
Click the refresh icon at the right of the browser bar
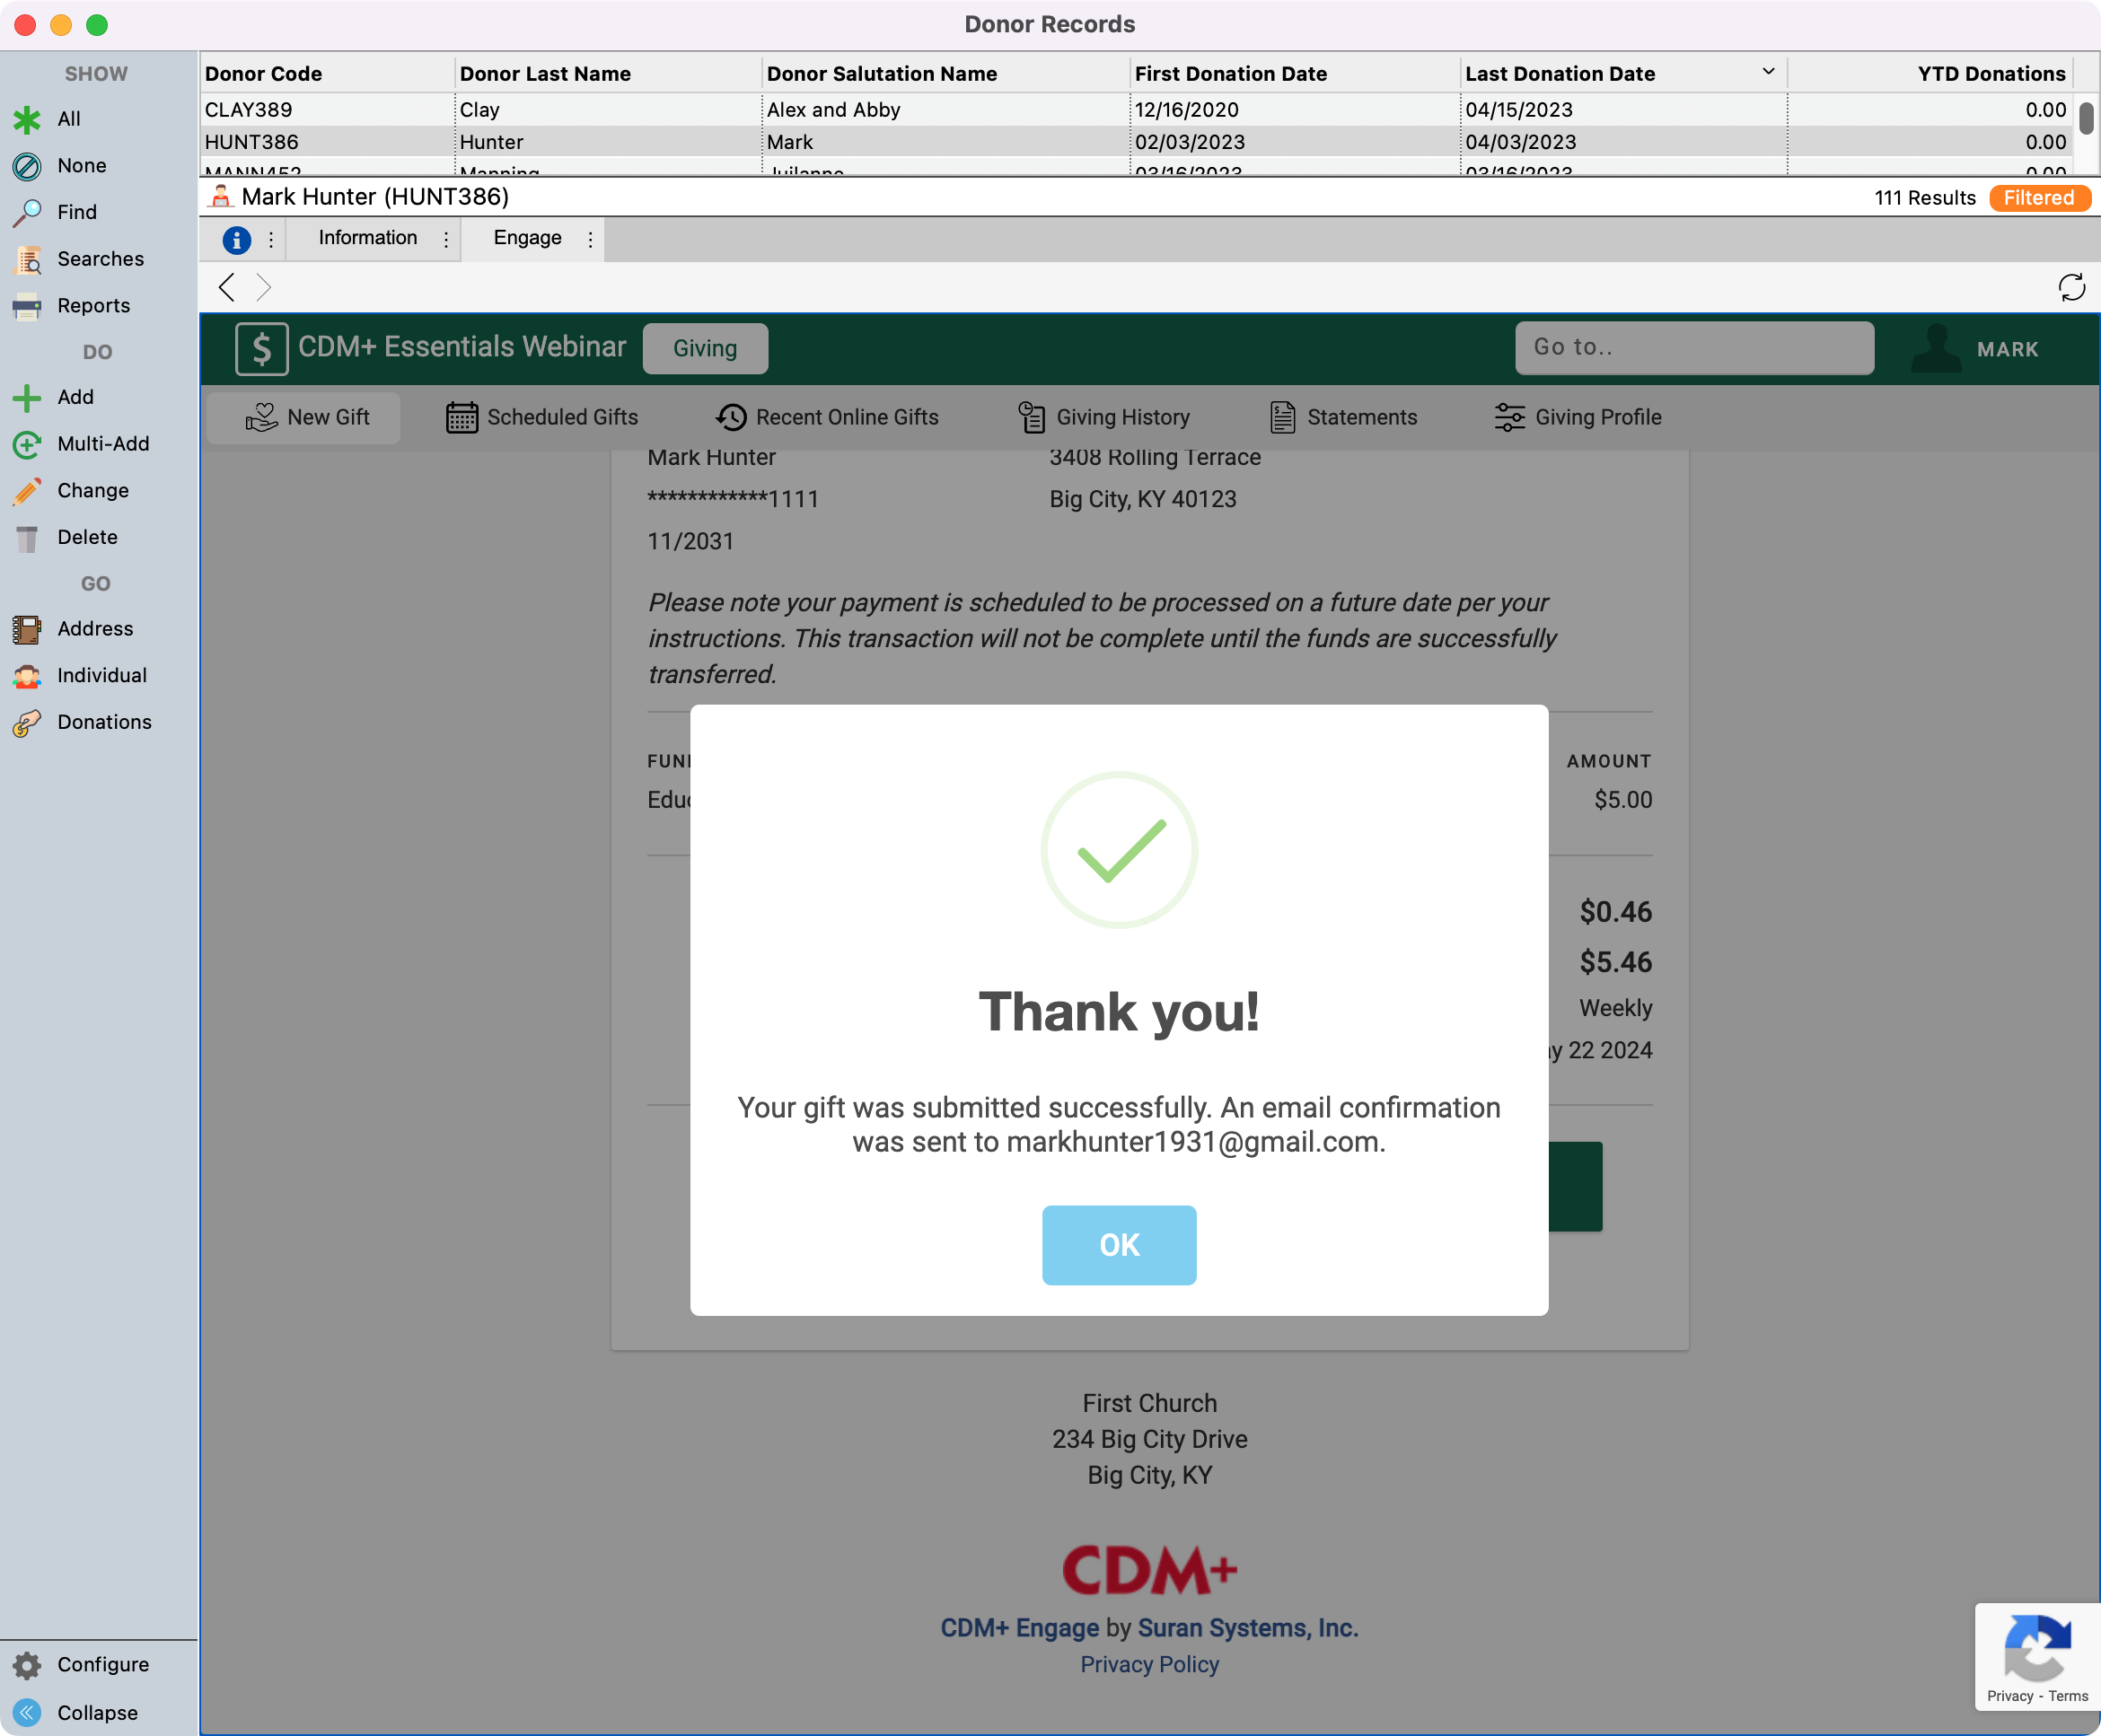(x=2071, y=288)
